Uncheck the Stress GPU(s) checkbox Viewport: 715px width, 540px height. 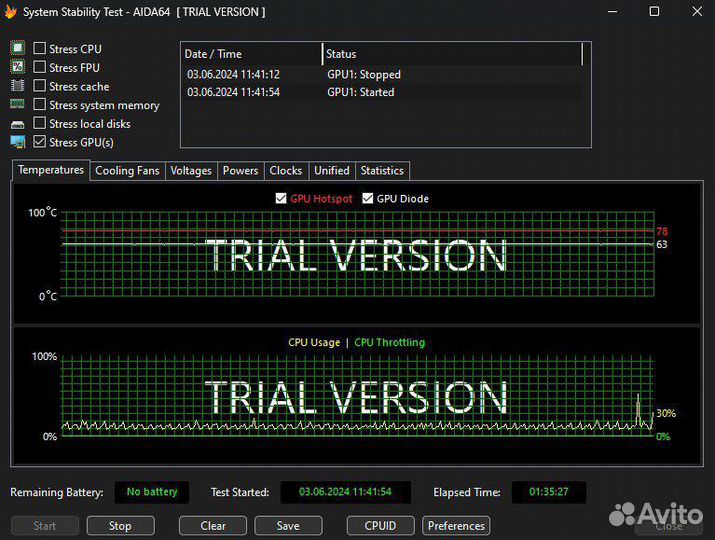click(40, 142)
